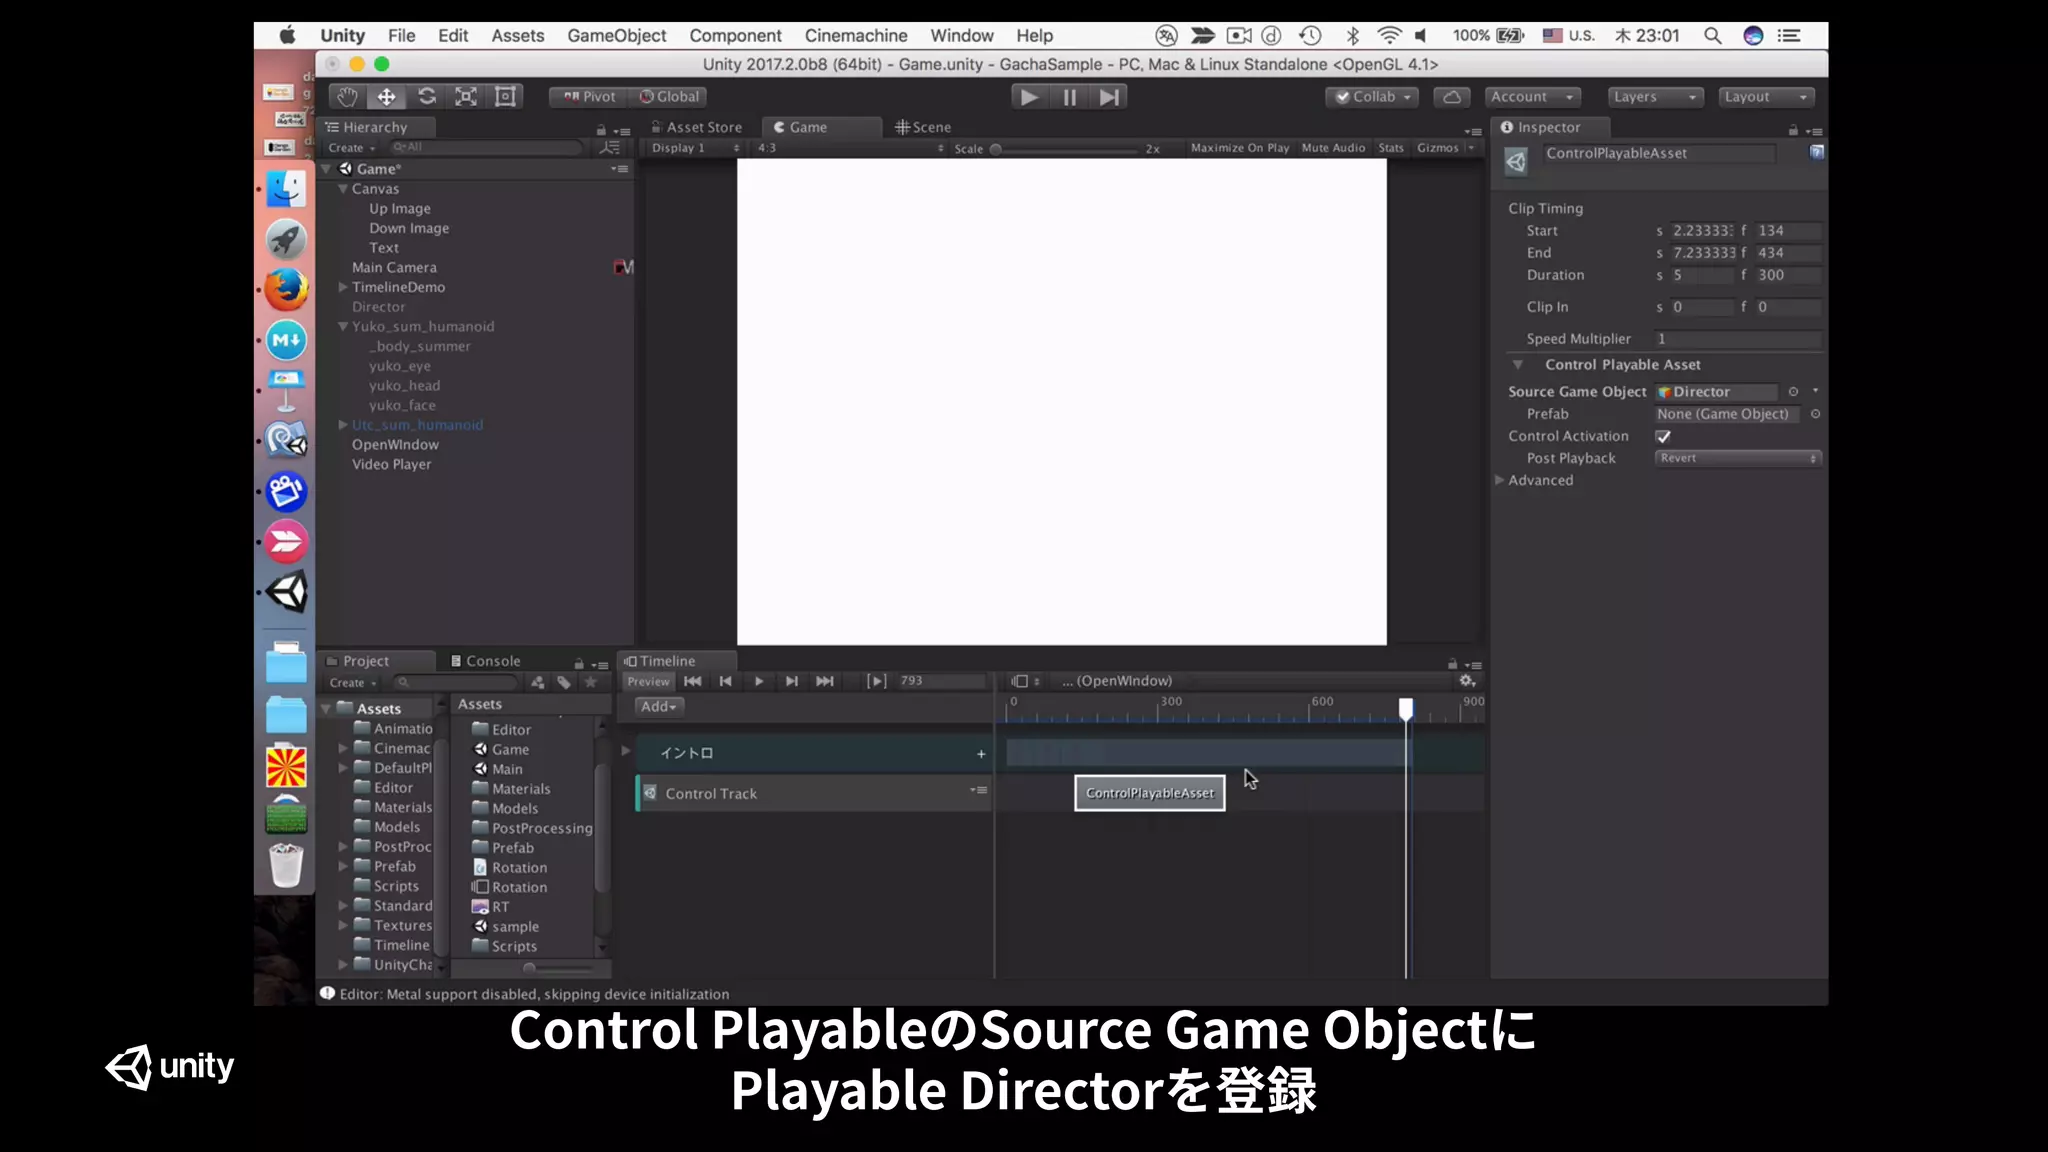Select the ControlPlayableAsset clip
The image size is (2048, 1152).
point(1150,793)
